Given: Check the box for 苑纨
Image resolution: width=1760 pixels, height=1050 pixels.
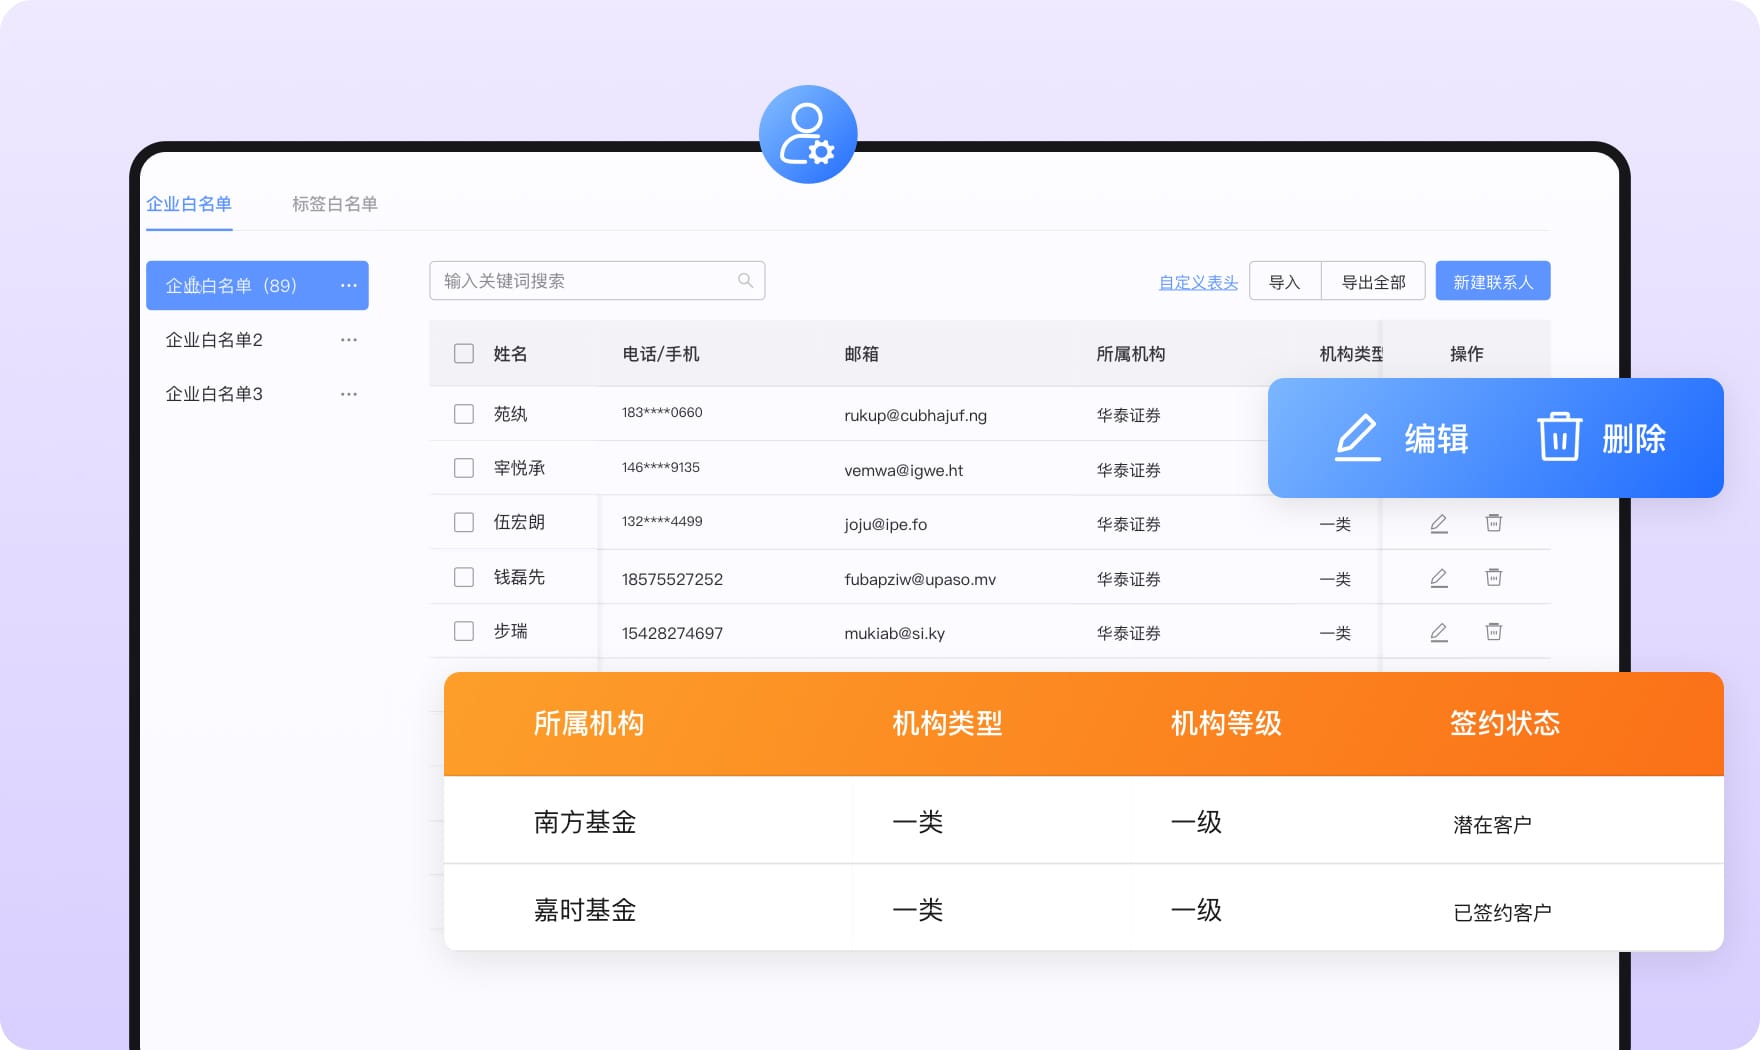Looking at the screenshot, I should click(464, 414).
